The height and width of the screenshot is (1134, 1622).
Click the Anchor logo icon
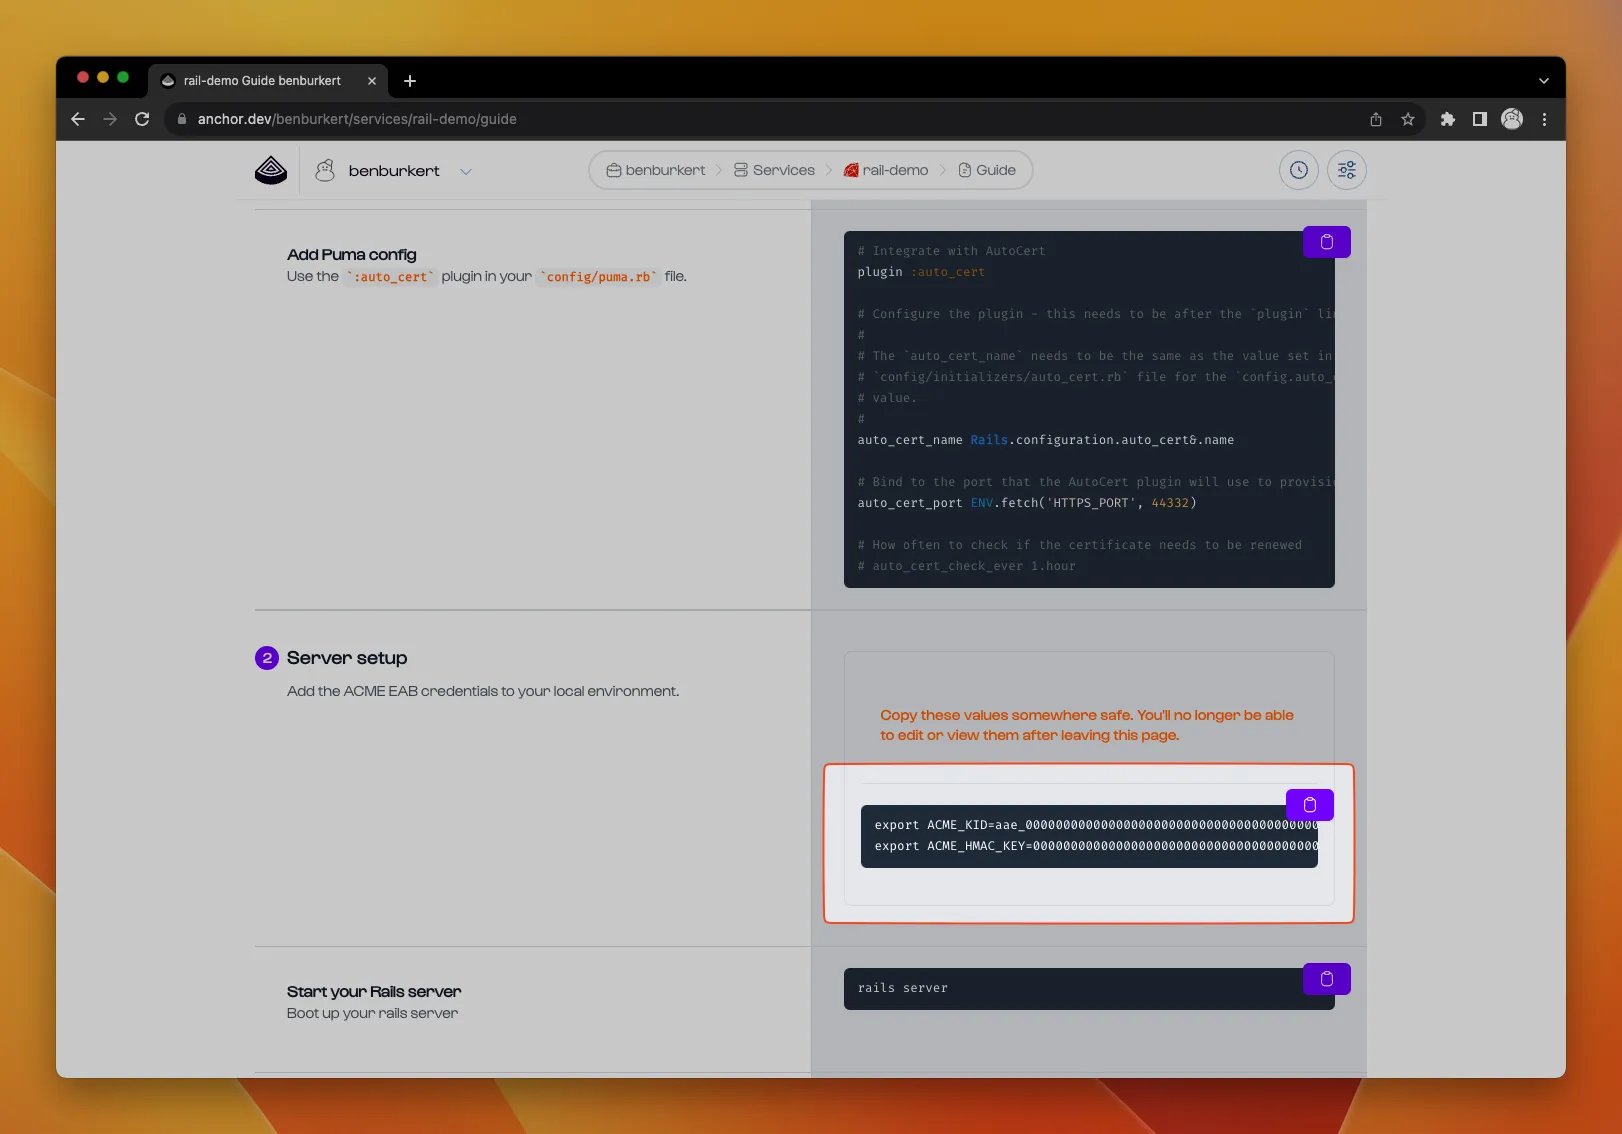pyautogui.click(x=271, y=170)
